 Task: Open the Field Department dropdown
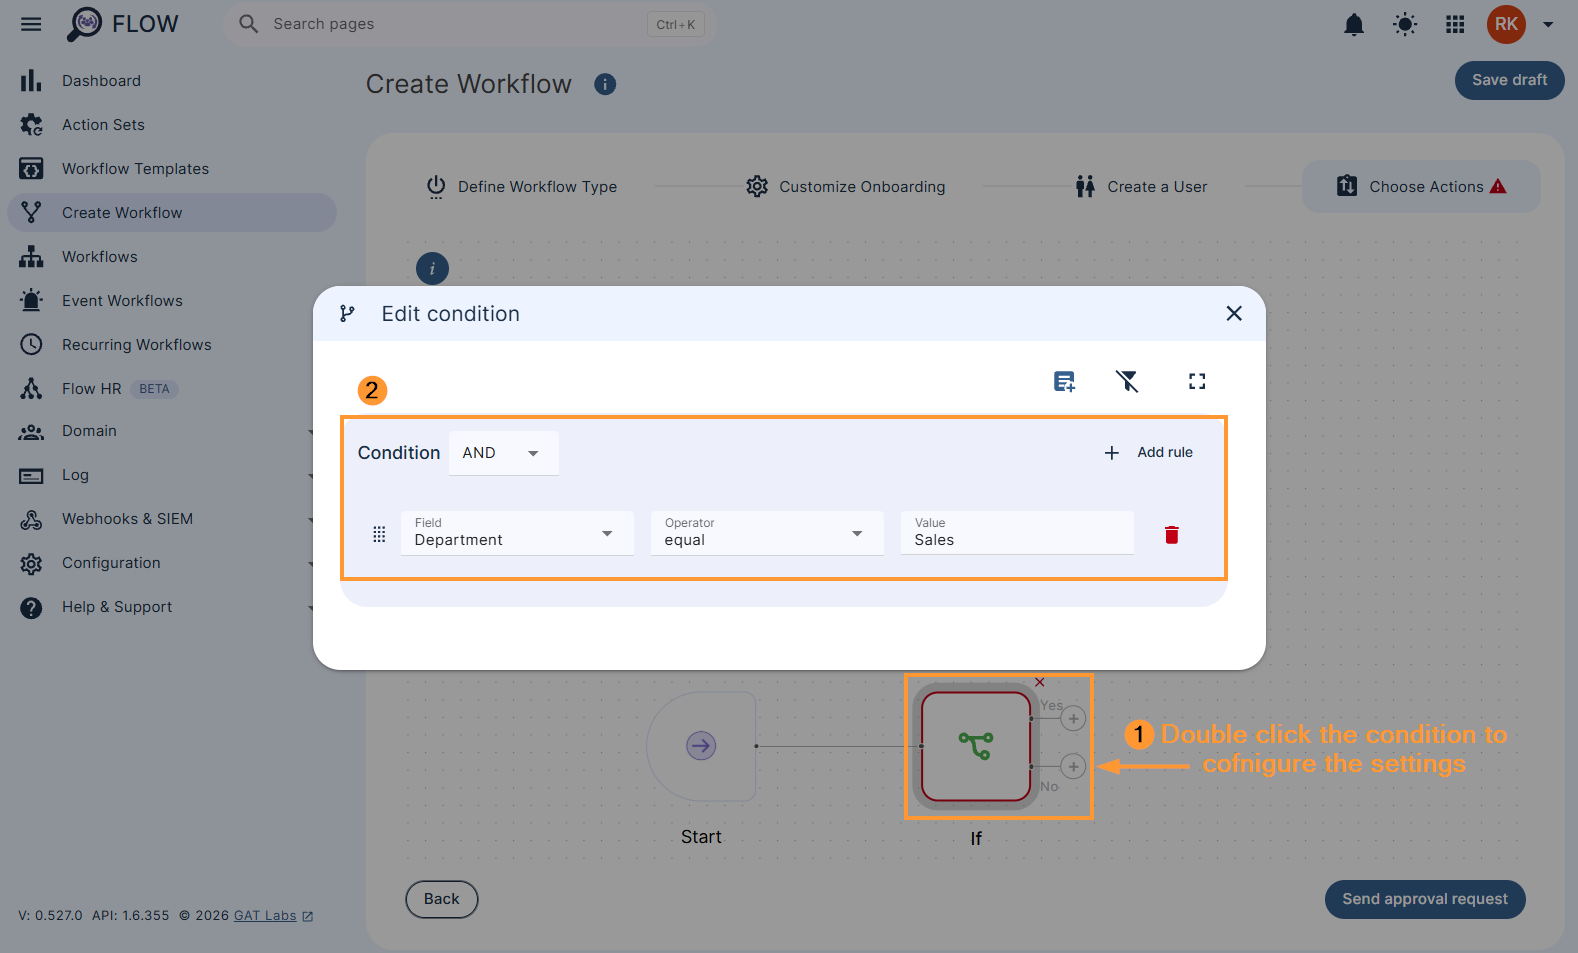coord(517,533)
